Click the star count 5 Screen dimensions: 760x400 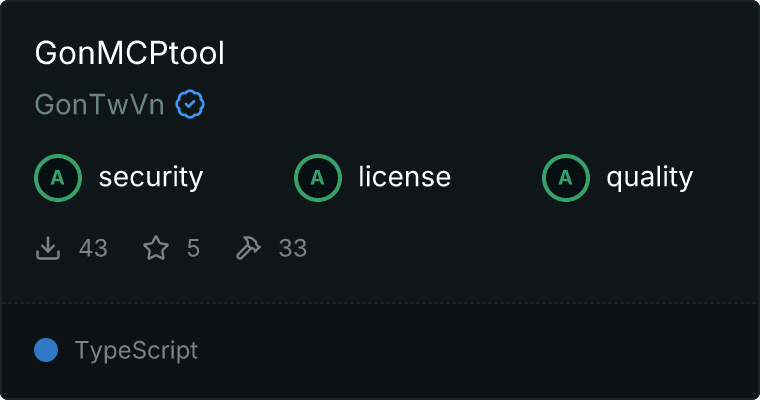[193, 248]
